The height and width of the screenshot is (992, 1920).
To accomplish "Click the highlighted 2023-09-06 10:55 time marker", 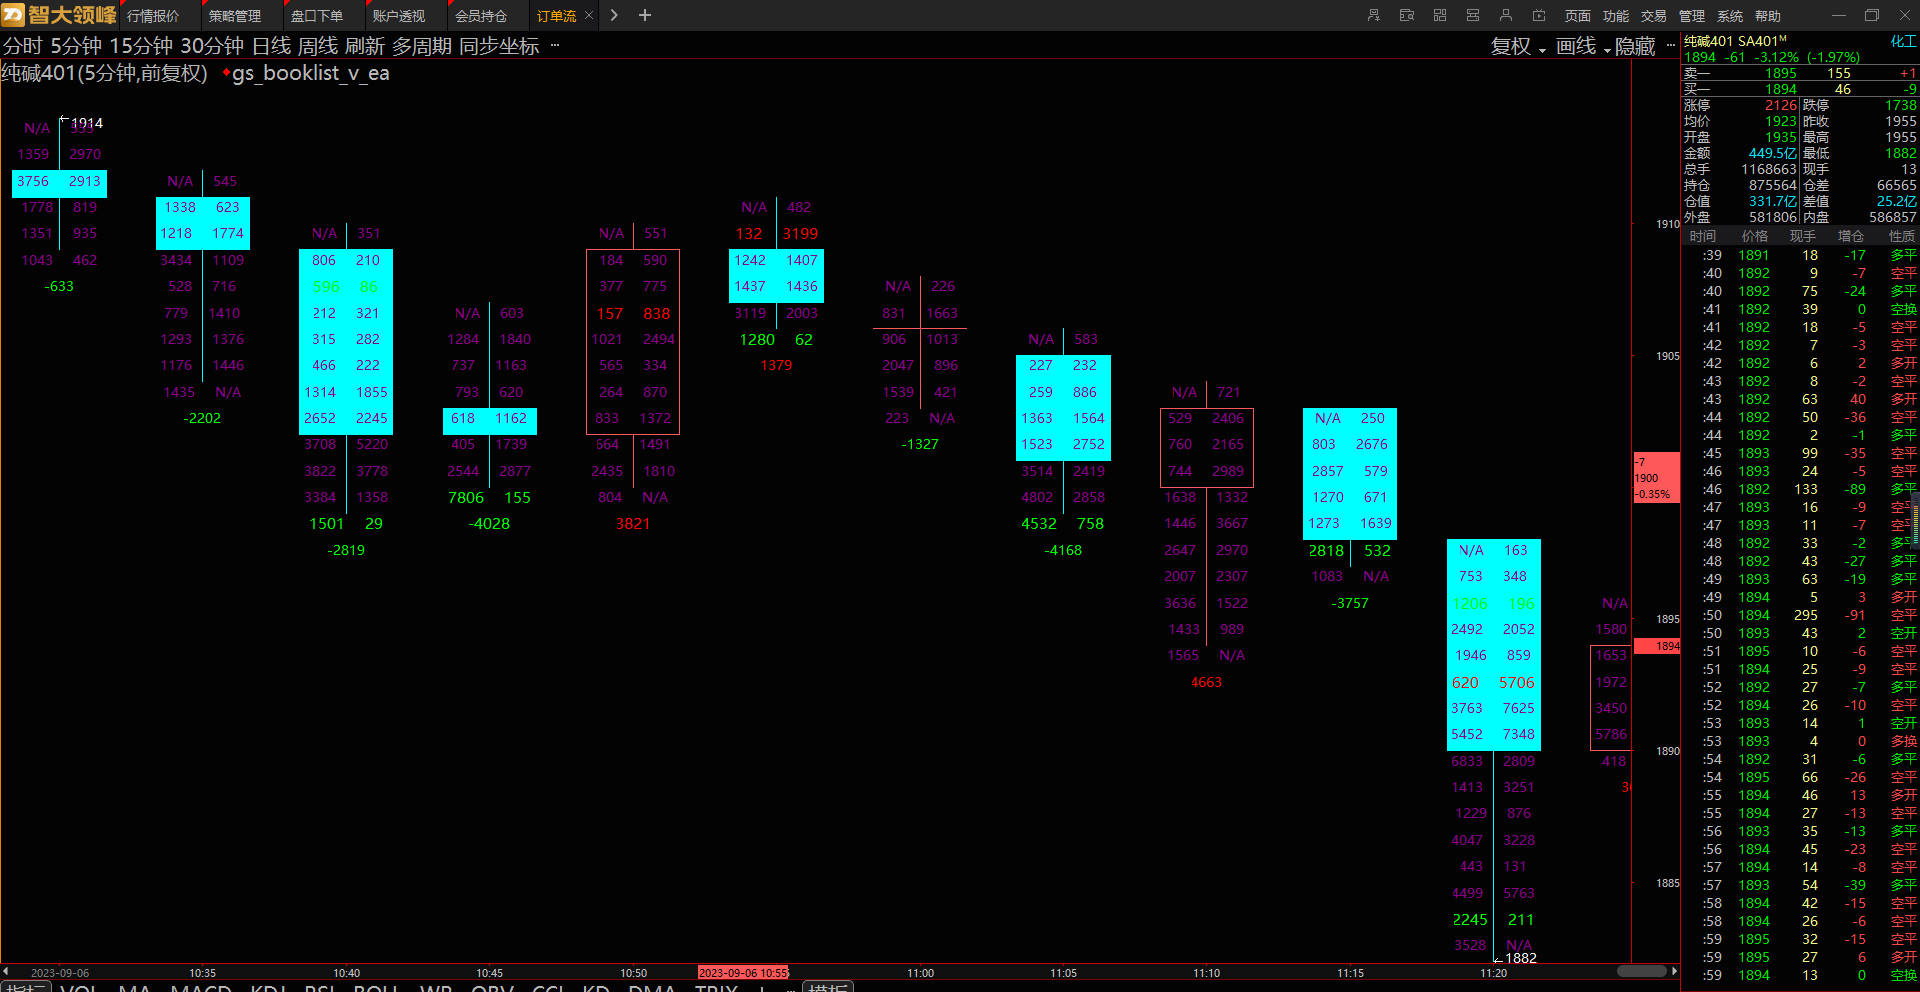I will [x=743, y=972].
